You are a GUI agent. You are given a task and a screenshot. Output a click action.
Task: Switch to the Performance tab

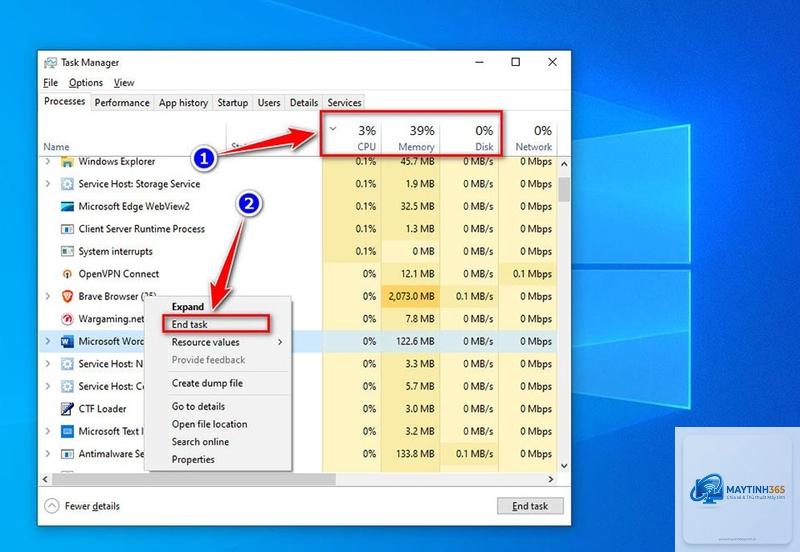point(122,103)
